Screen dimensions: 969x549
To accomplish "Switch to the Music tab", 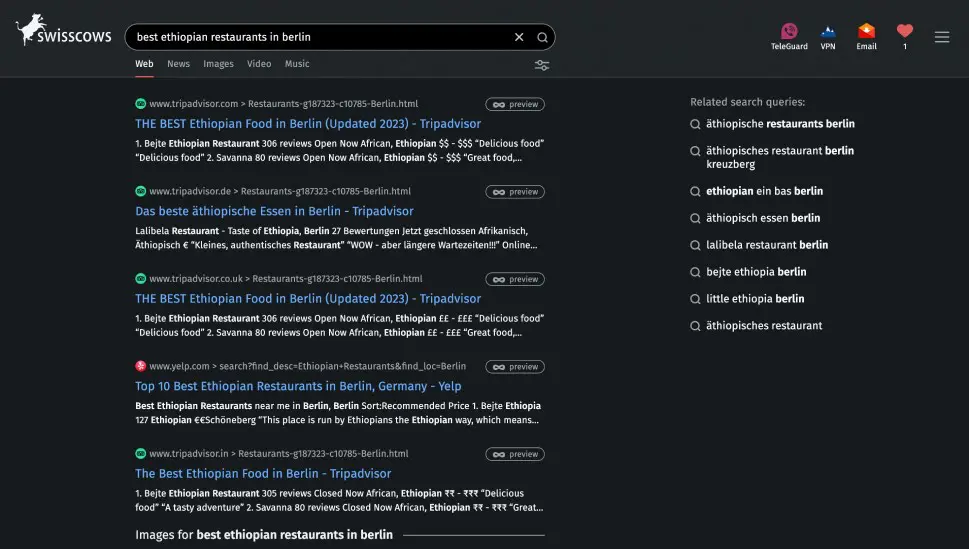I will tap(297, 64).
